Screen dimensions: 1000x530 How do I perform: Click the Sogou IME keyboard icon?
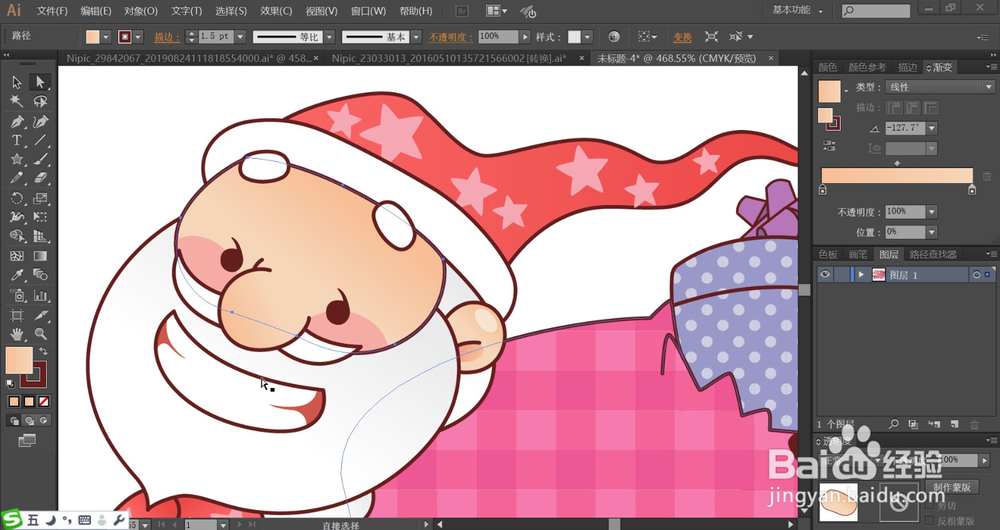tap(84, 520)
